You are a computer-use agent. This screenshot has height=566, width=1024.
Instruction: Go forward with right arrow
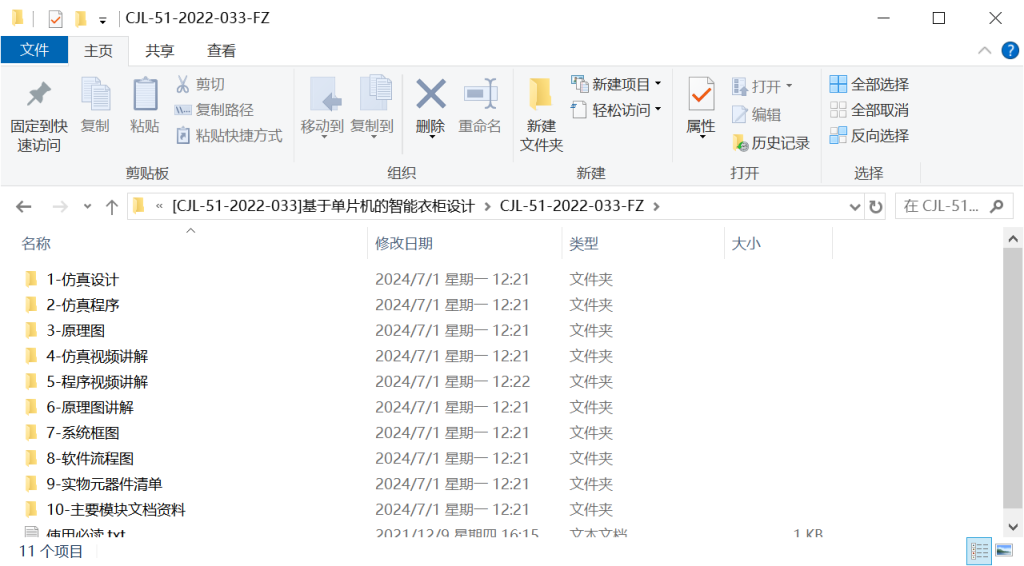(x=60, y=207)
